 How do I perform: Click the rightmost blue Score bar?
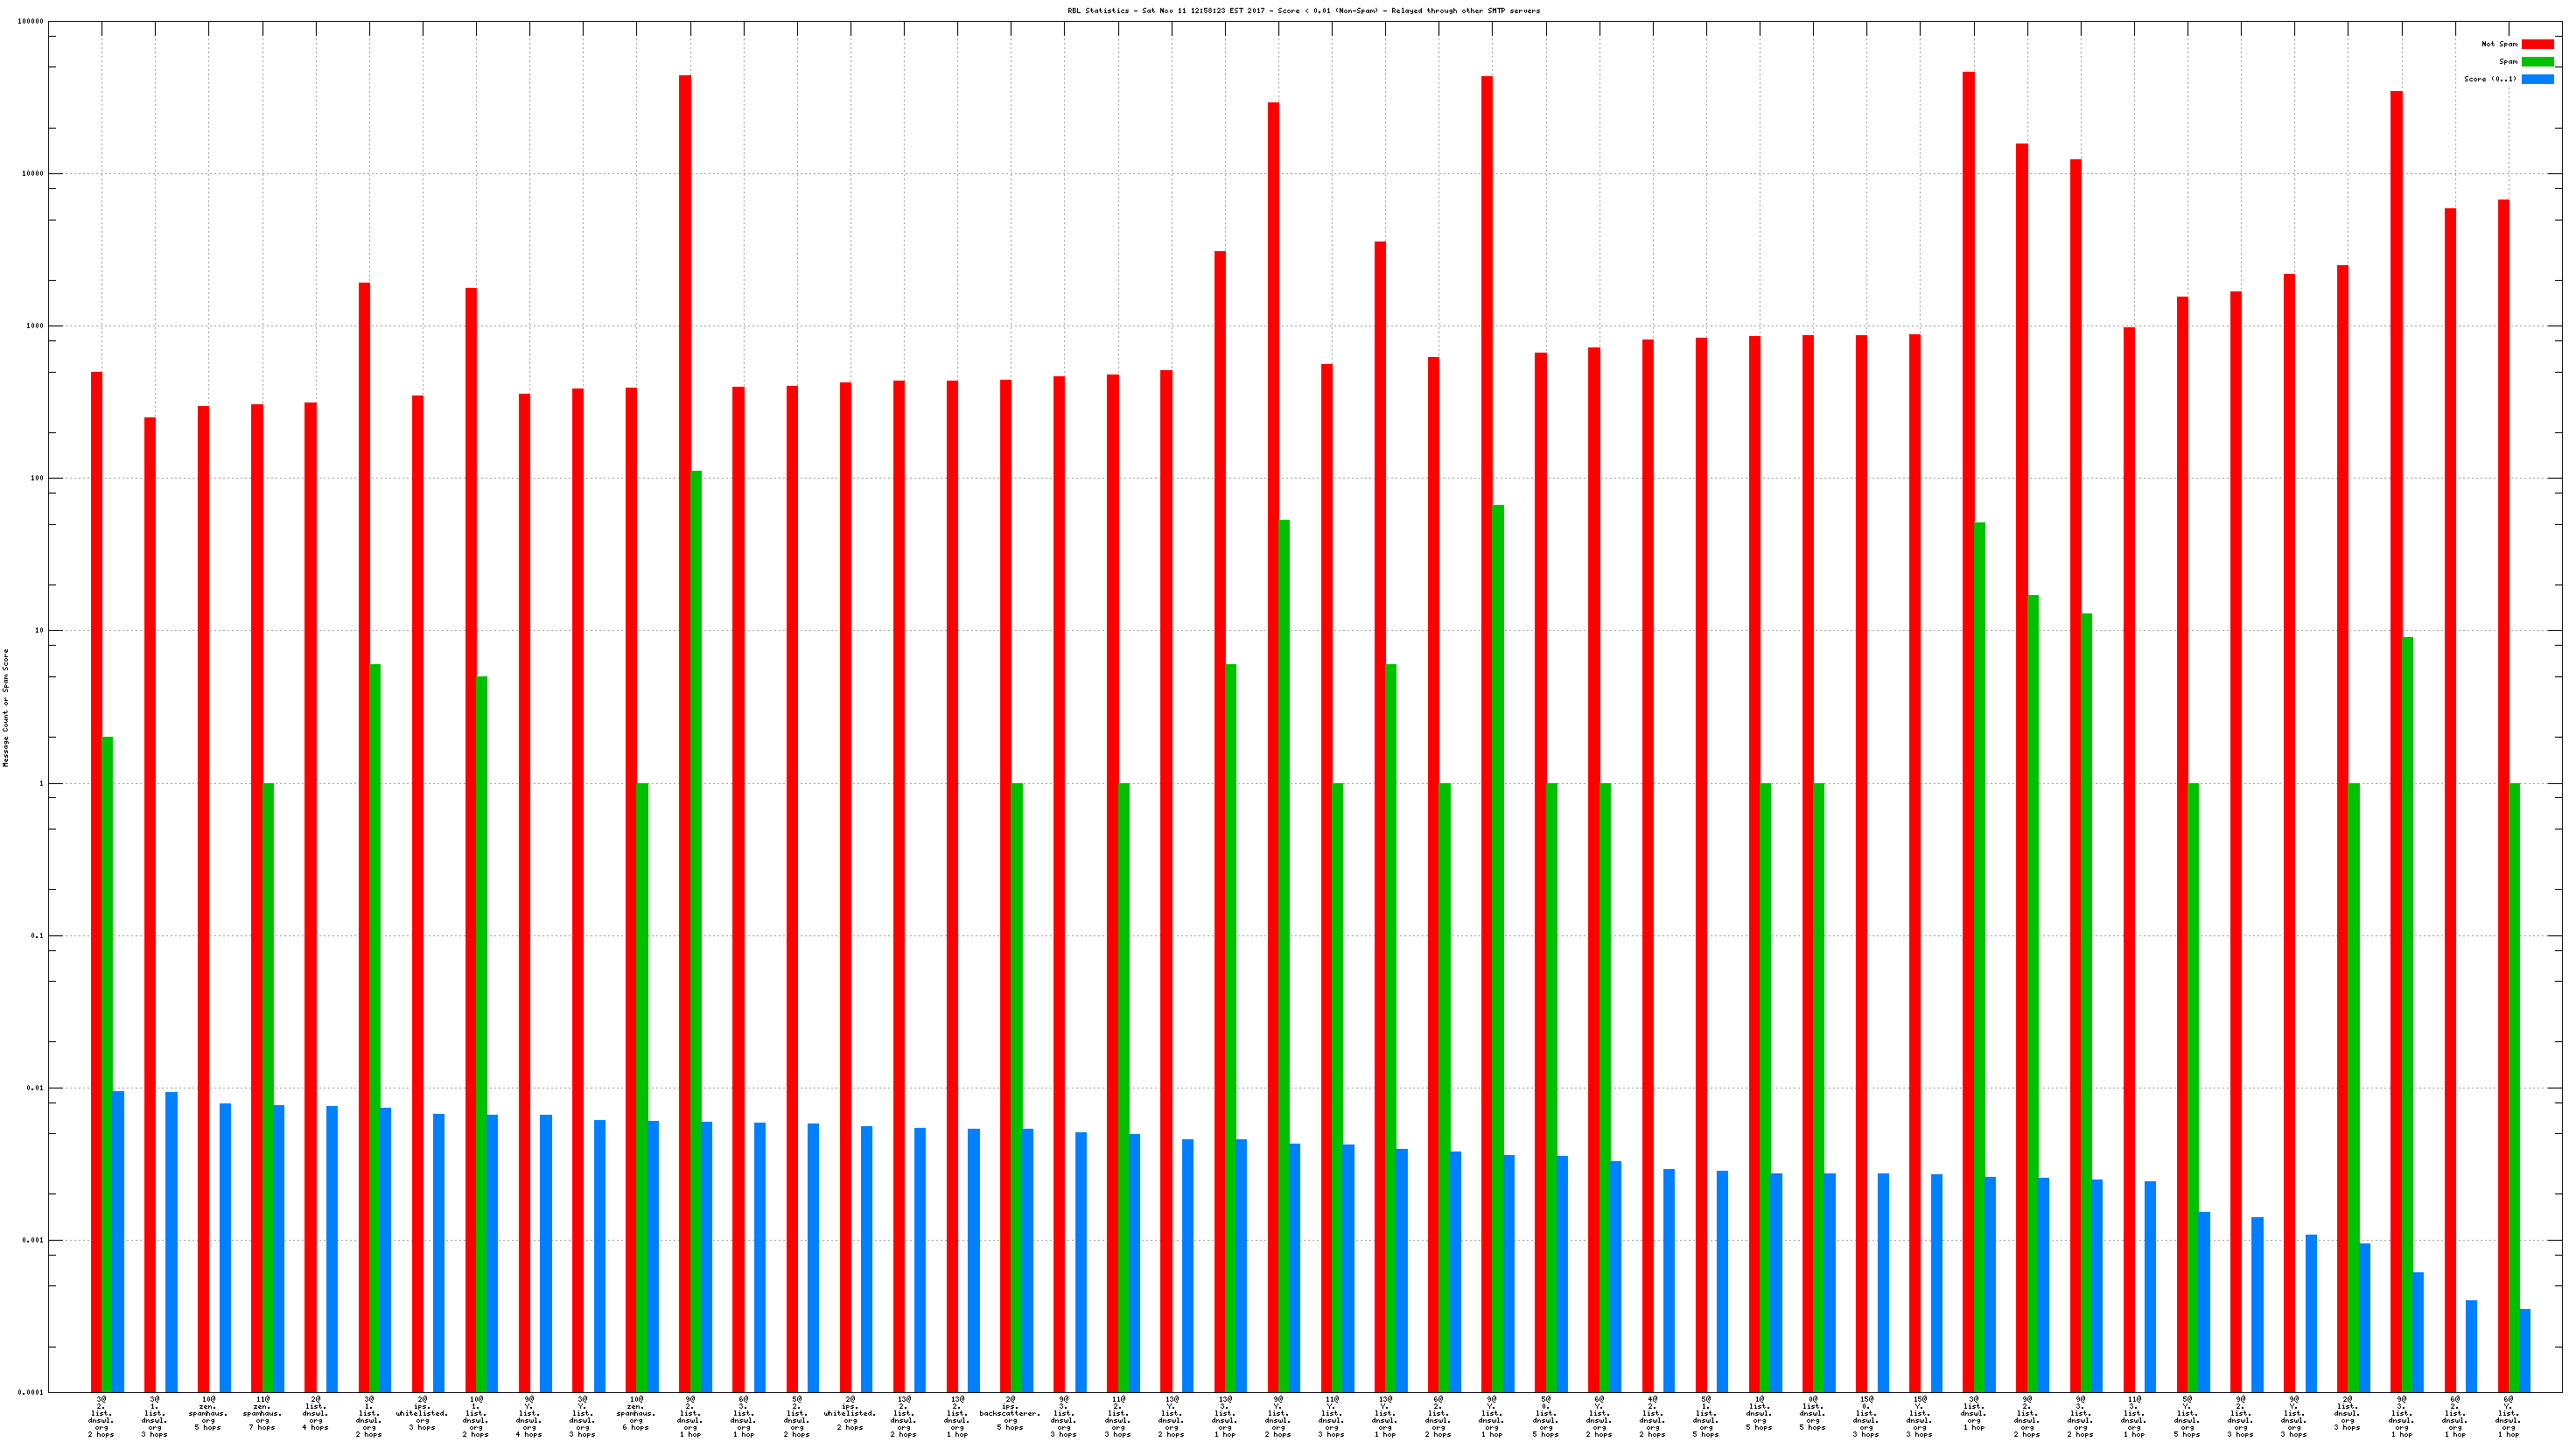(x=2524, y=1350)
